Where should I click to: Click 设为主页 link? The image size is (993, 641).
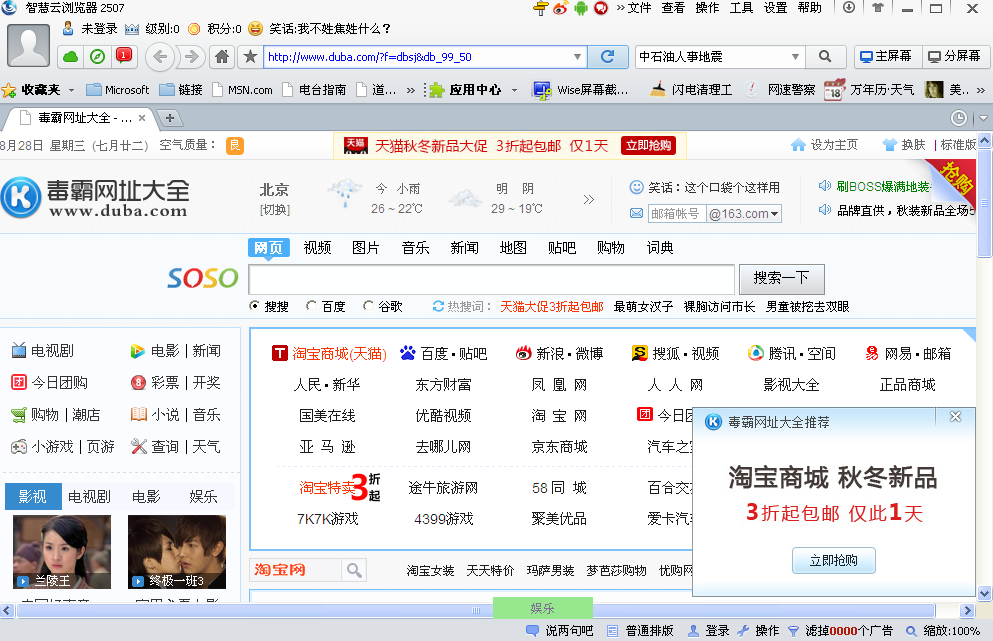point(825,145)
